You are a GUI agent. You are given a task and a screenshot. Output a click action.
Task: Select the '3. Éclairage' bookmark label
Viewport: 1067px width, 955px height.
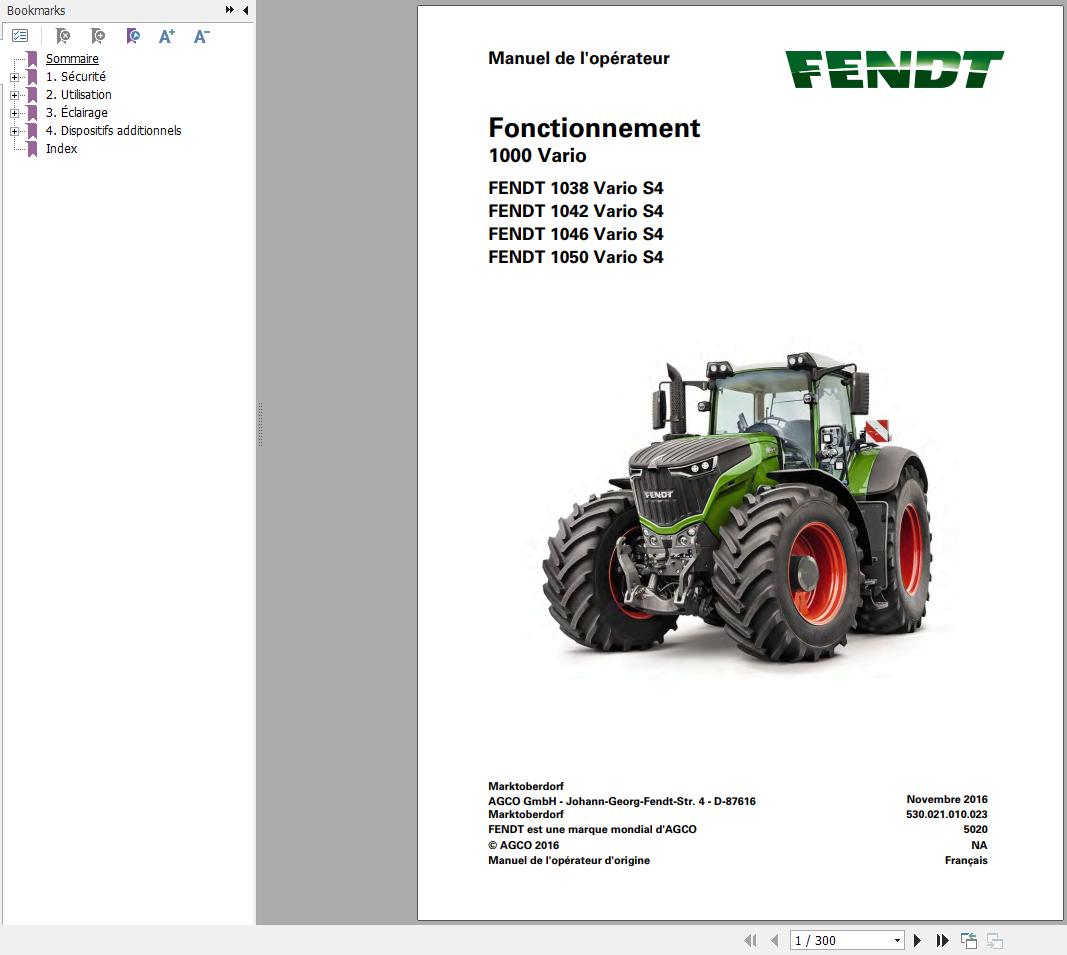tap(76, 112)
